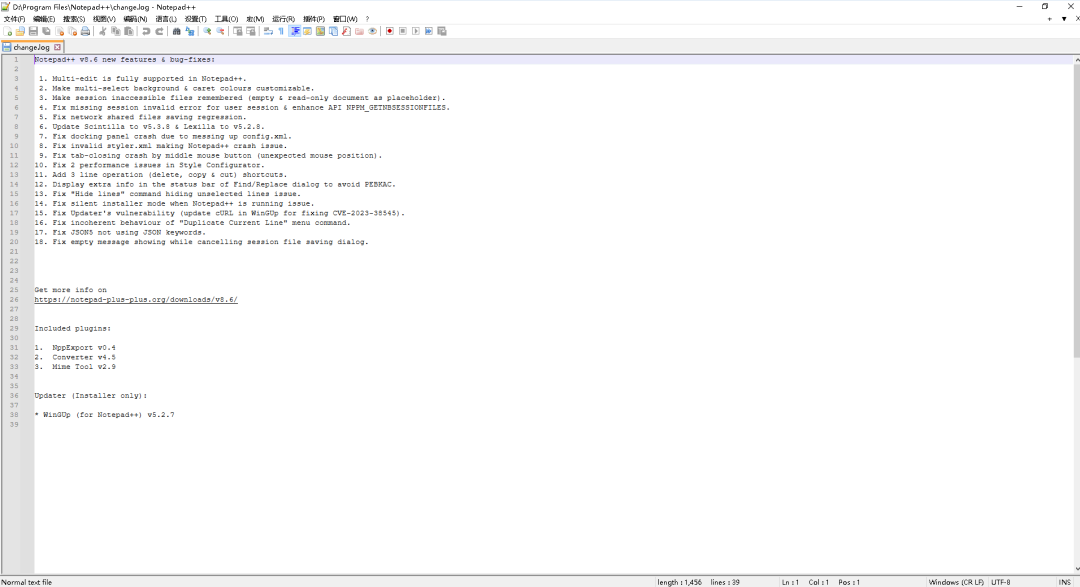Open the 工具(O) menu
This screenshot has height=587, width=1080.
[x=226, y=19]
